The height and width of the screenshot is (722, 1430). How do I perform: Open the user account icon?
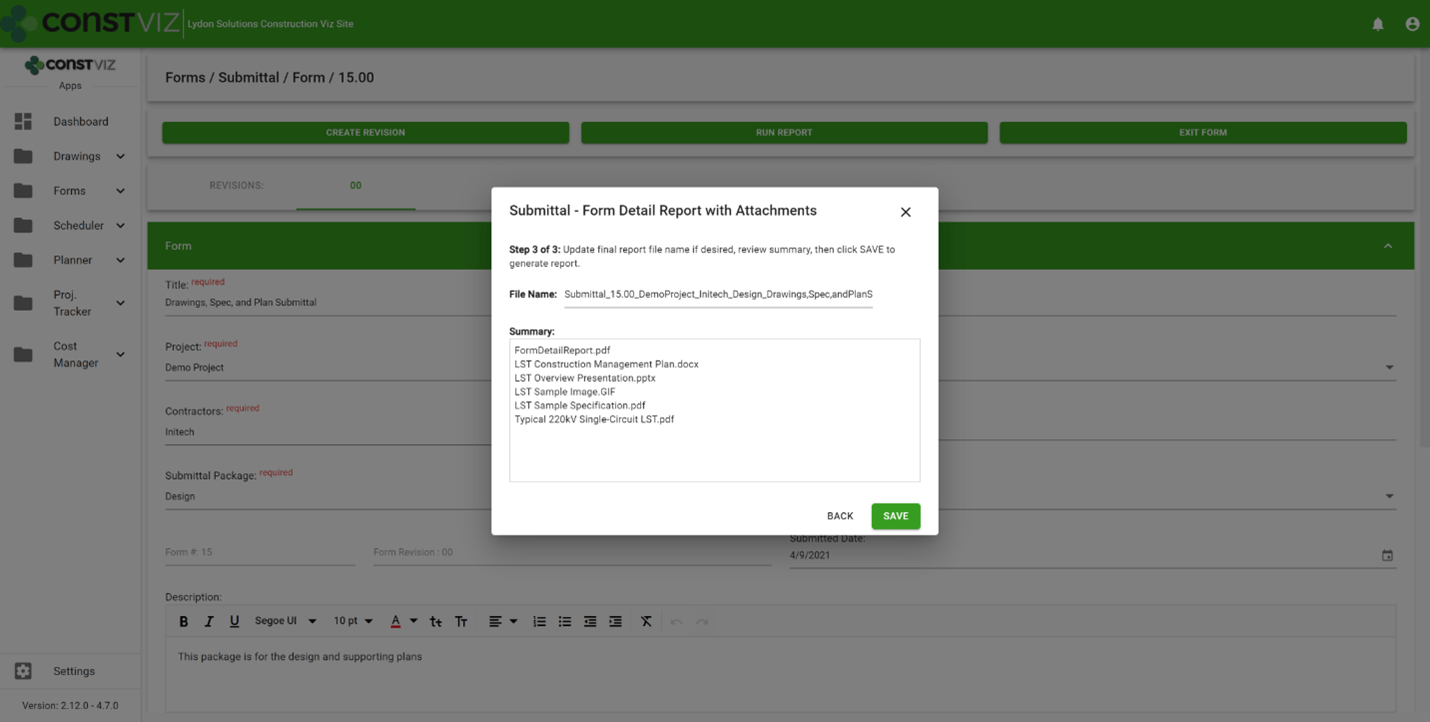pyautogui.click(x=1412, y=24)
